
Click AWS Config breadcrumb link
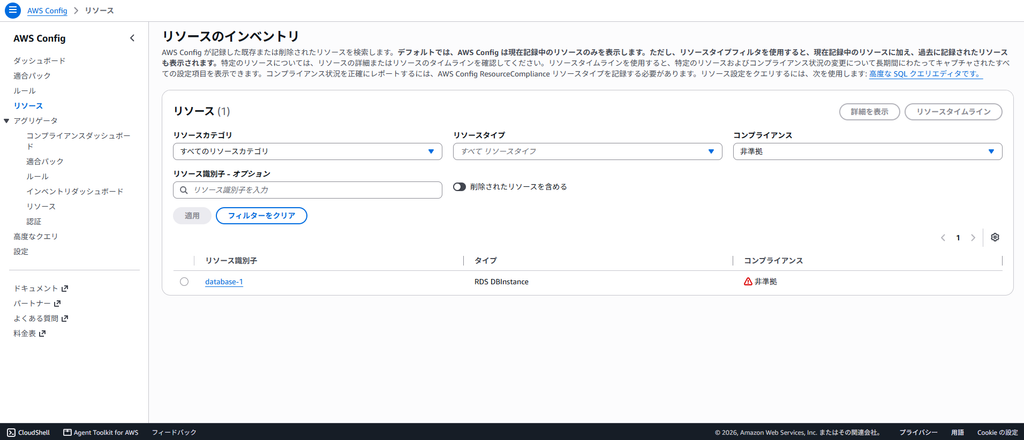pyautogui.click(x=47, y=11)
